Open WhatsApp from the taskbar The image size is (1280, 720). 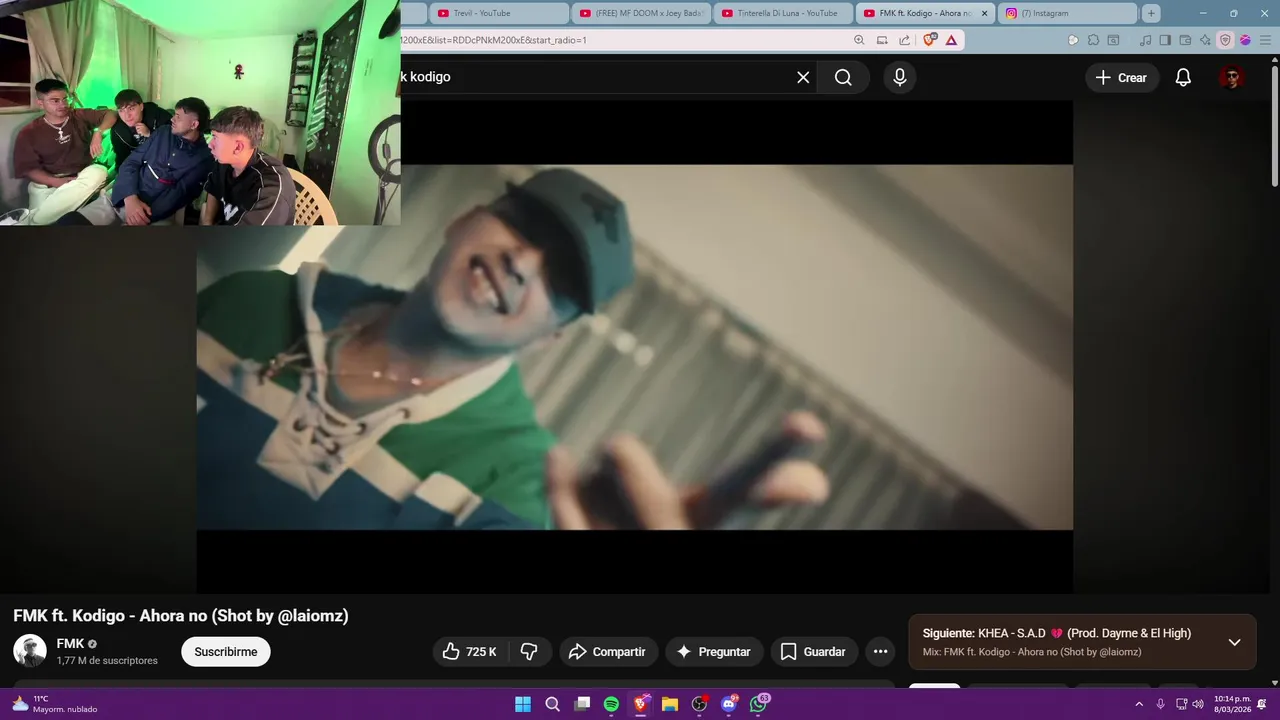click(x=758, y=704)
